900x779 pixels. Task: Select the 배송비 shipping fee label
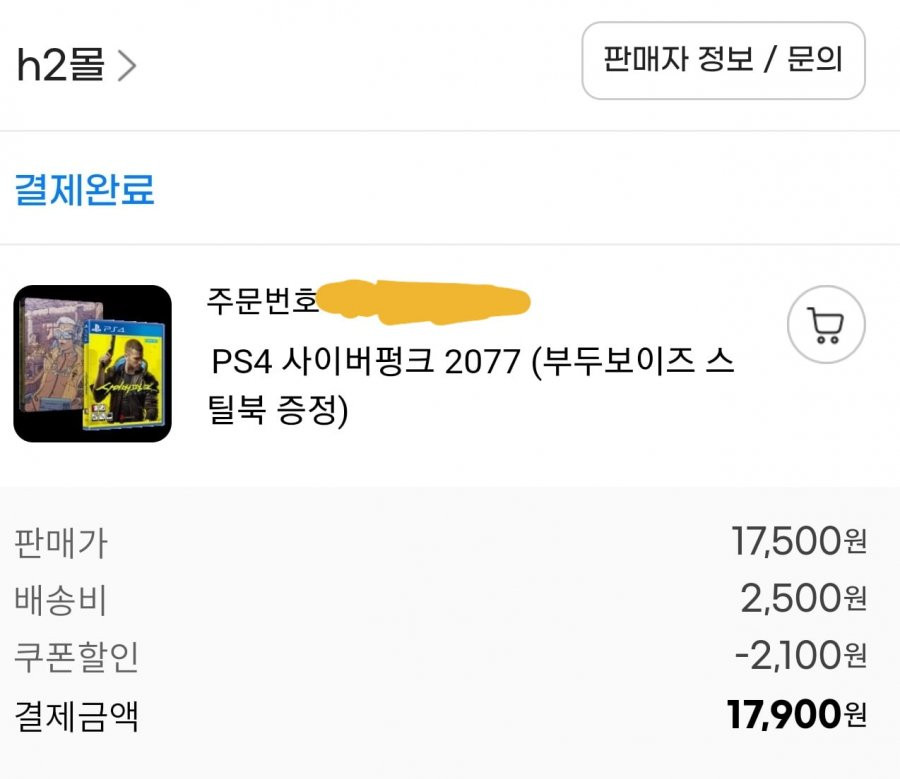click(x=61, y=600)
